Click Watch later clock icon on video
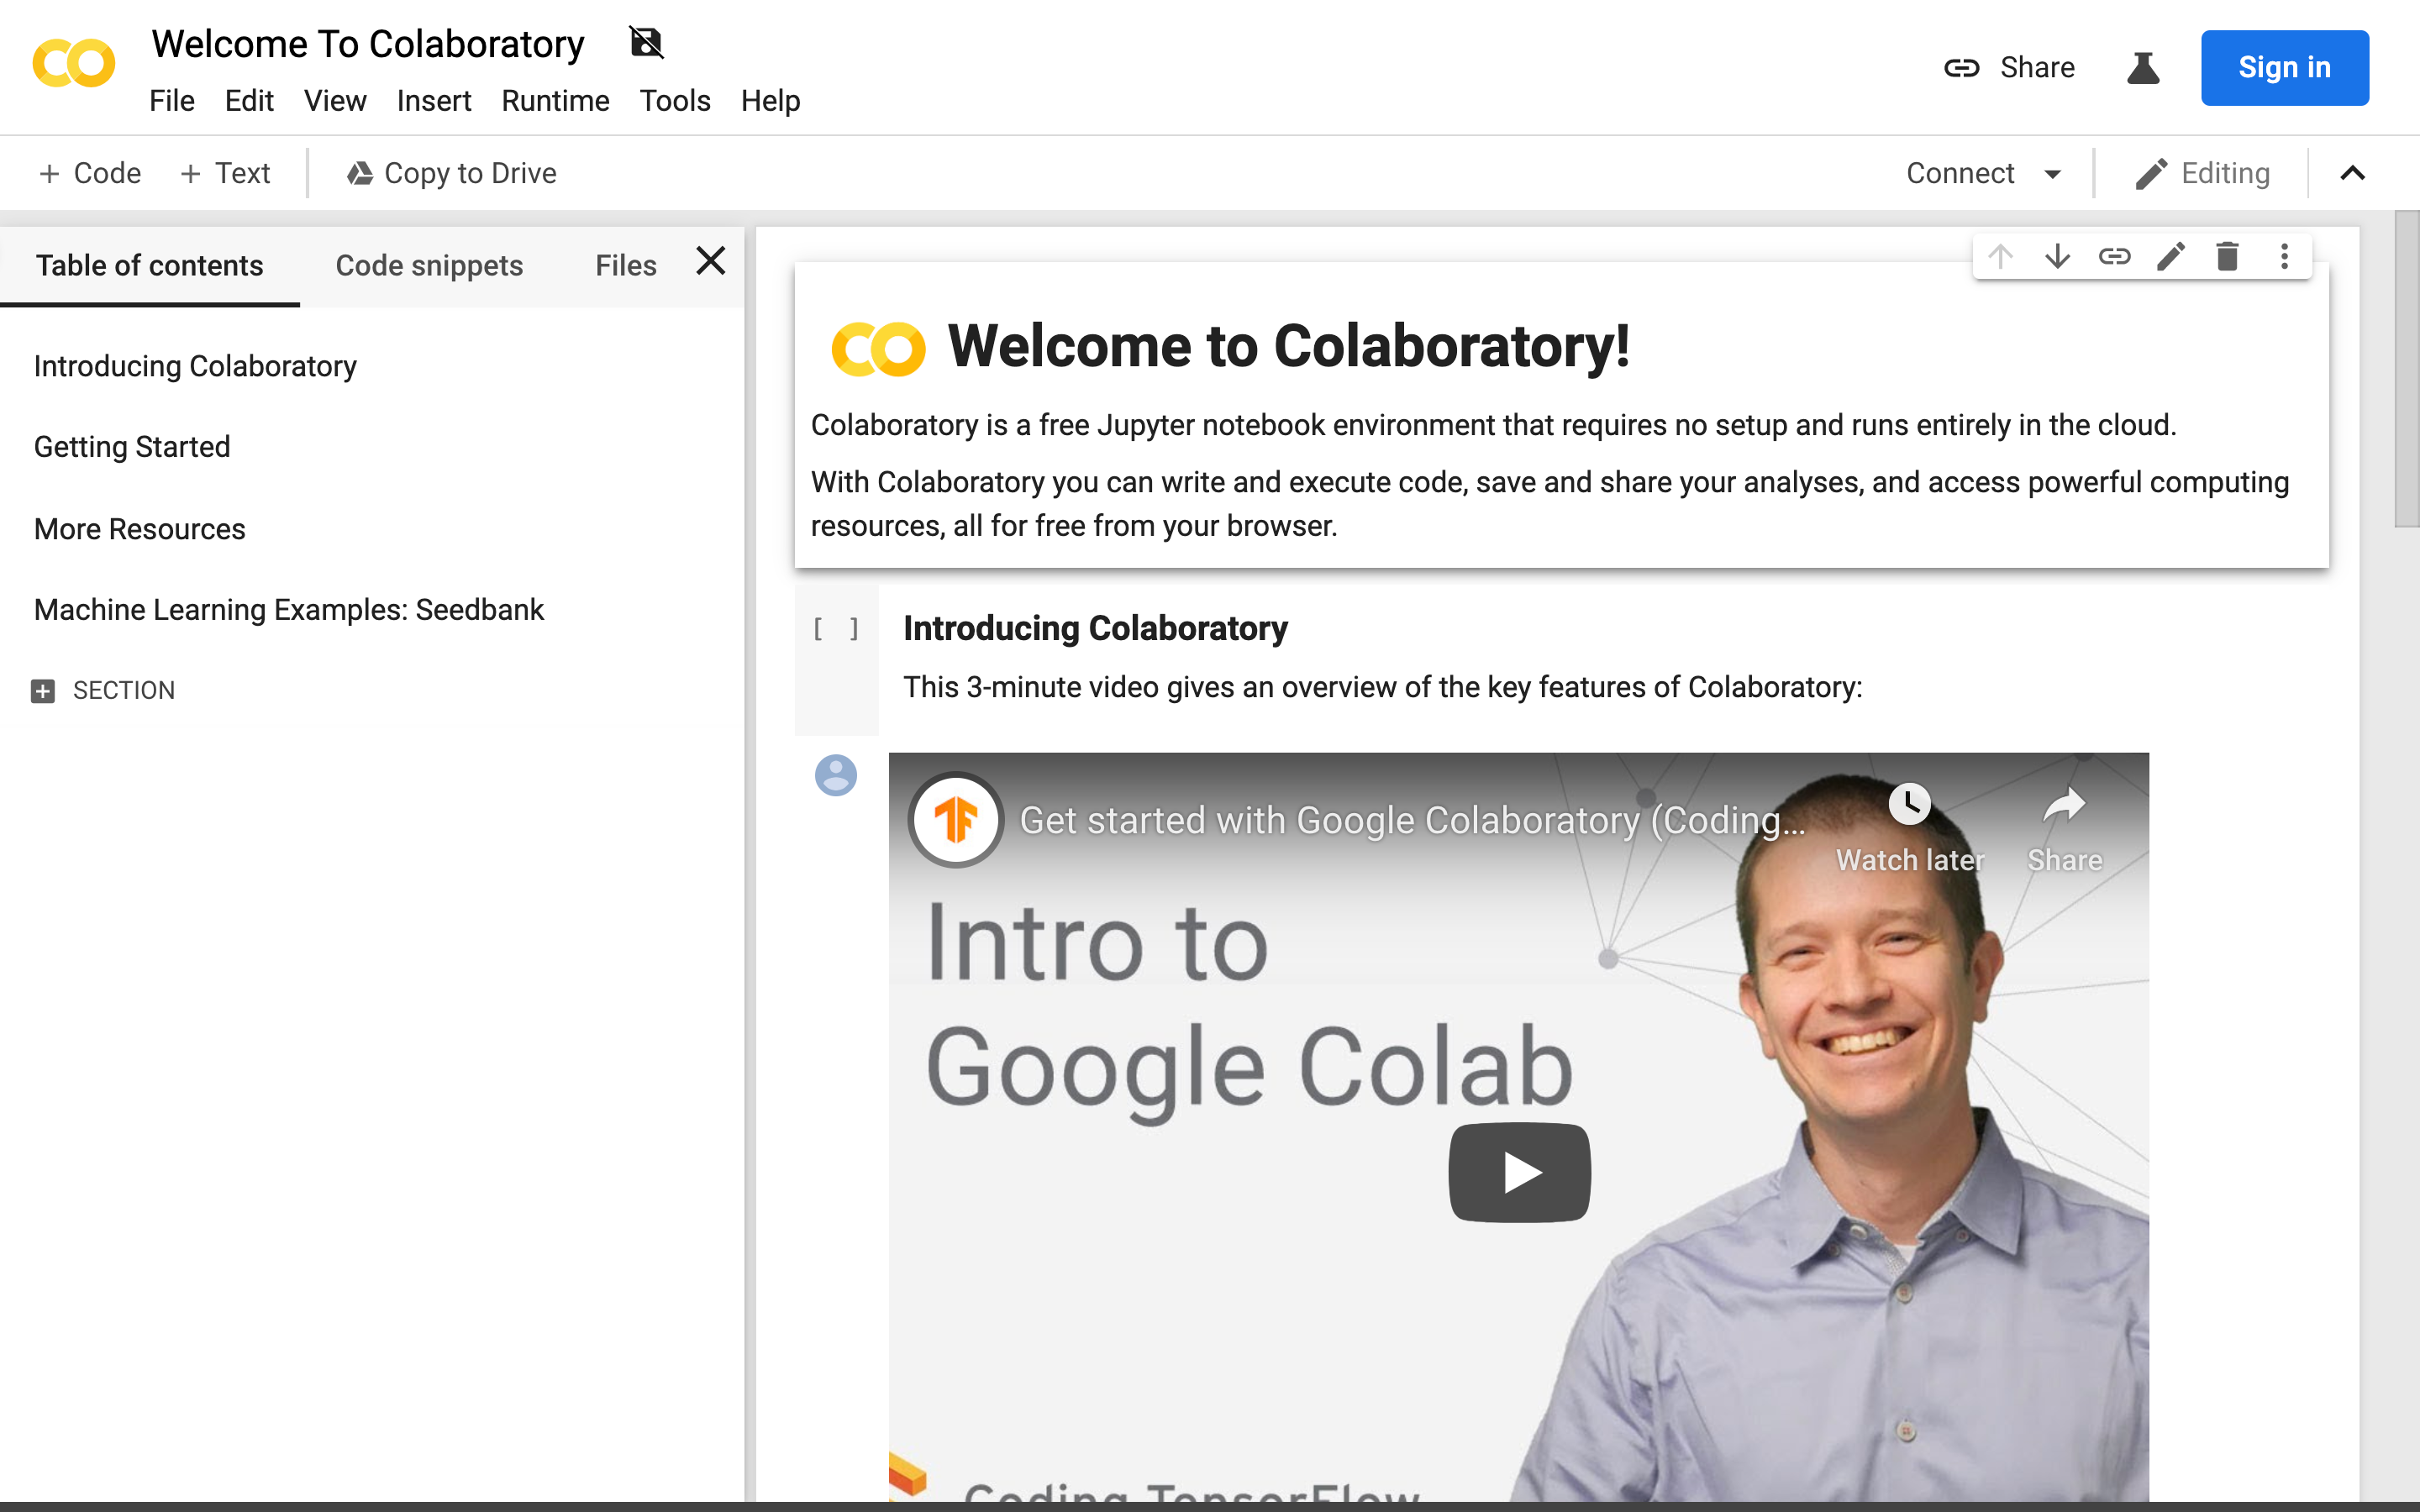2420x1512 pixels. pyautogui.click(x=1909, y=804)
